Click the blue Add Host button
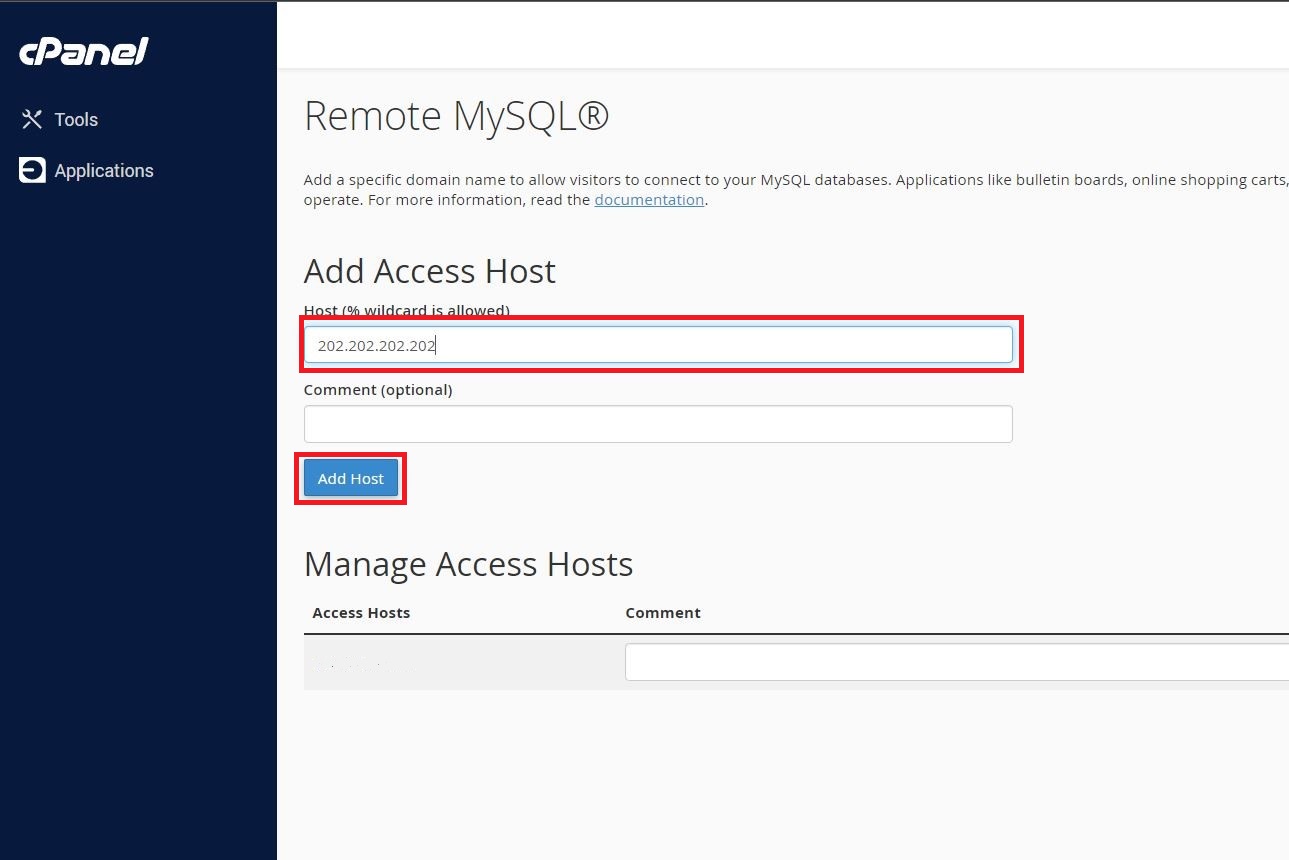1289x860 pixels. (351, 478)
